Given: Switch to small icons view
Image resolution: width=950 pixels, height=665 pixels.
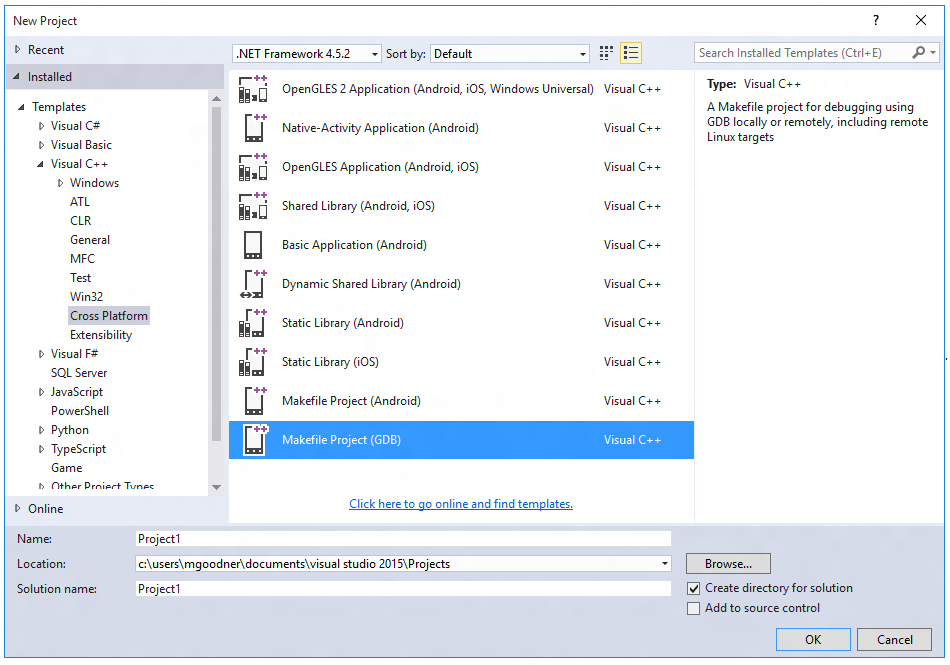Looking at the screenshot, I should point(606,53).
